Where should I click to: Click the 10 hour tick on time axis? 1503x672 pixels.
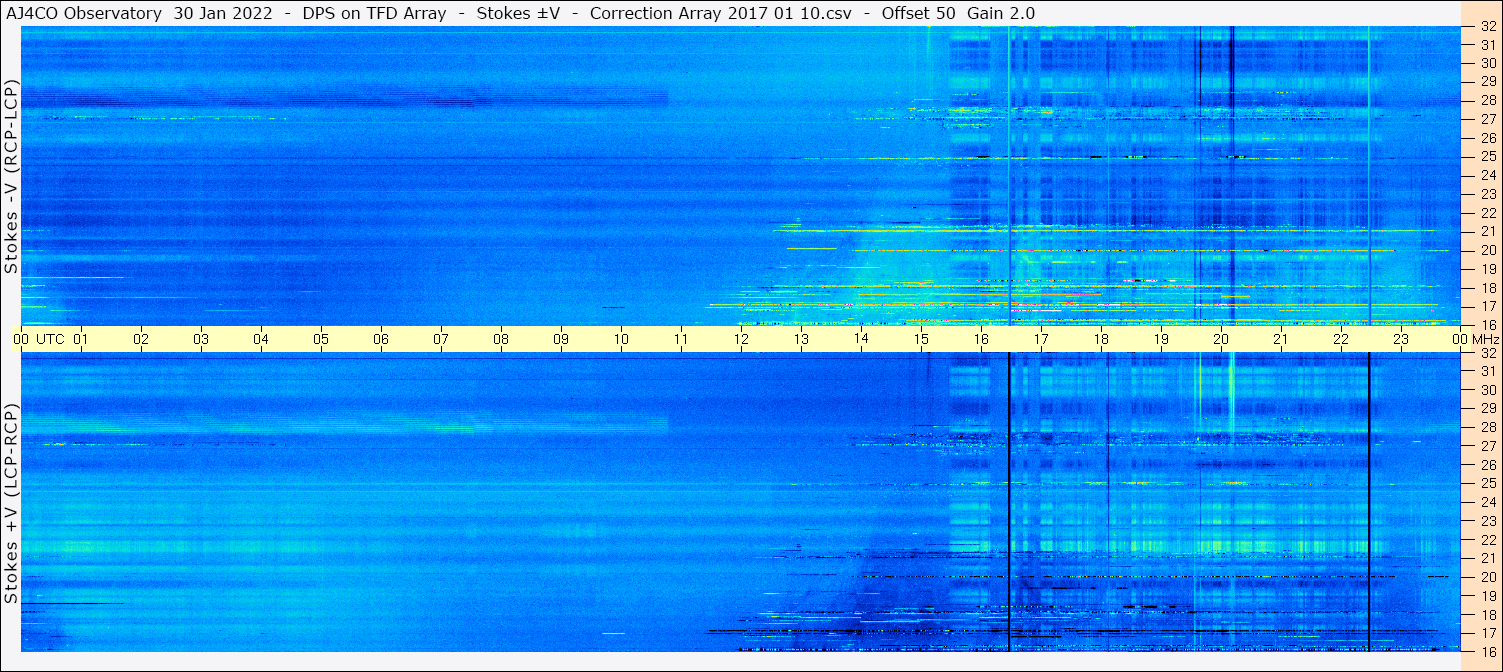tap(621, 339)
